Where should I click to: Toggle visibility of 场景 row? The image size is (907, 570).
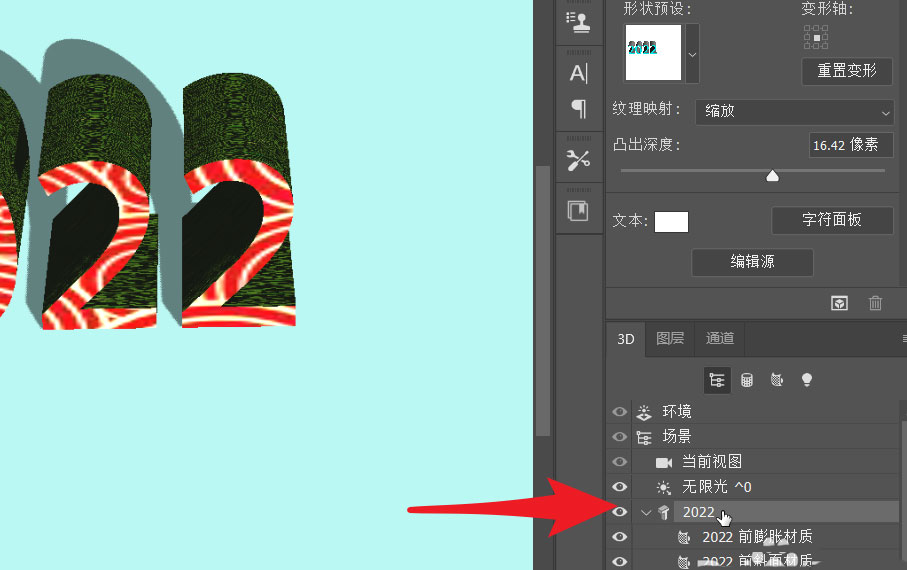(619, 436)
